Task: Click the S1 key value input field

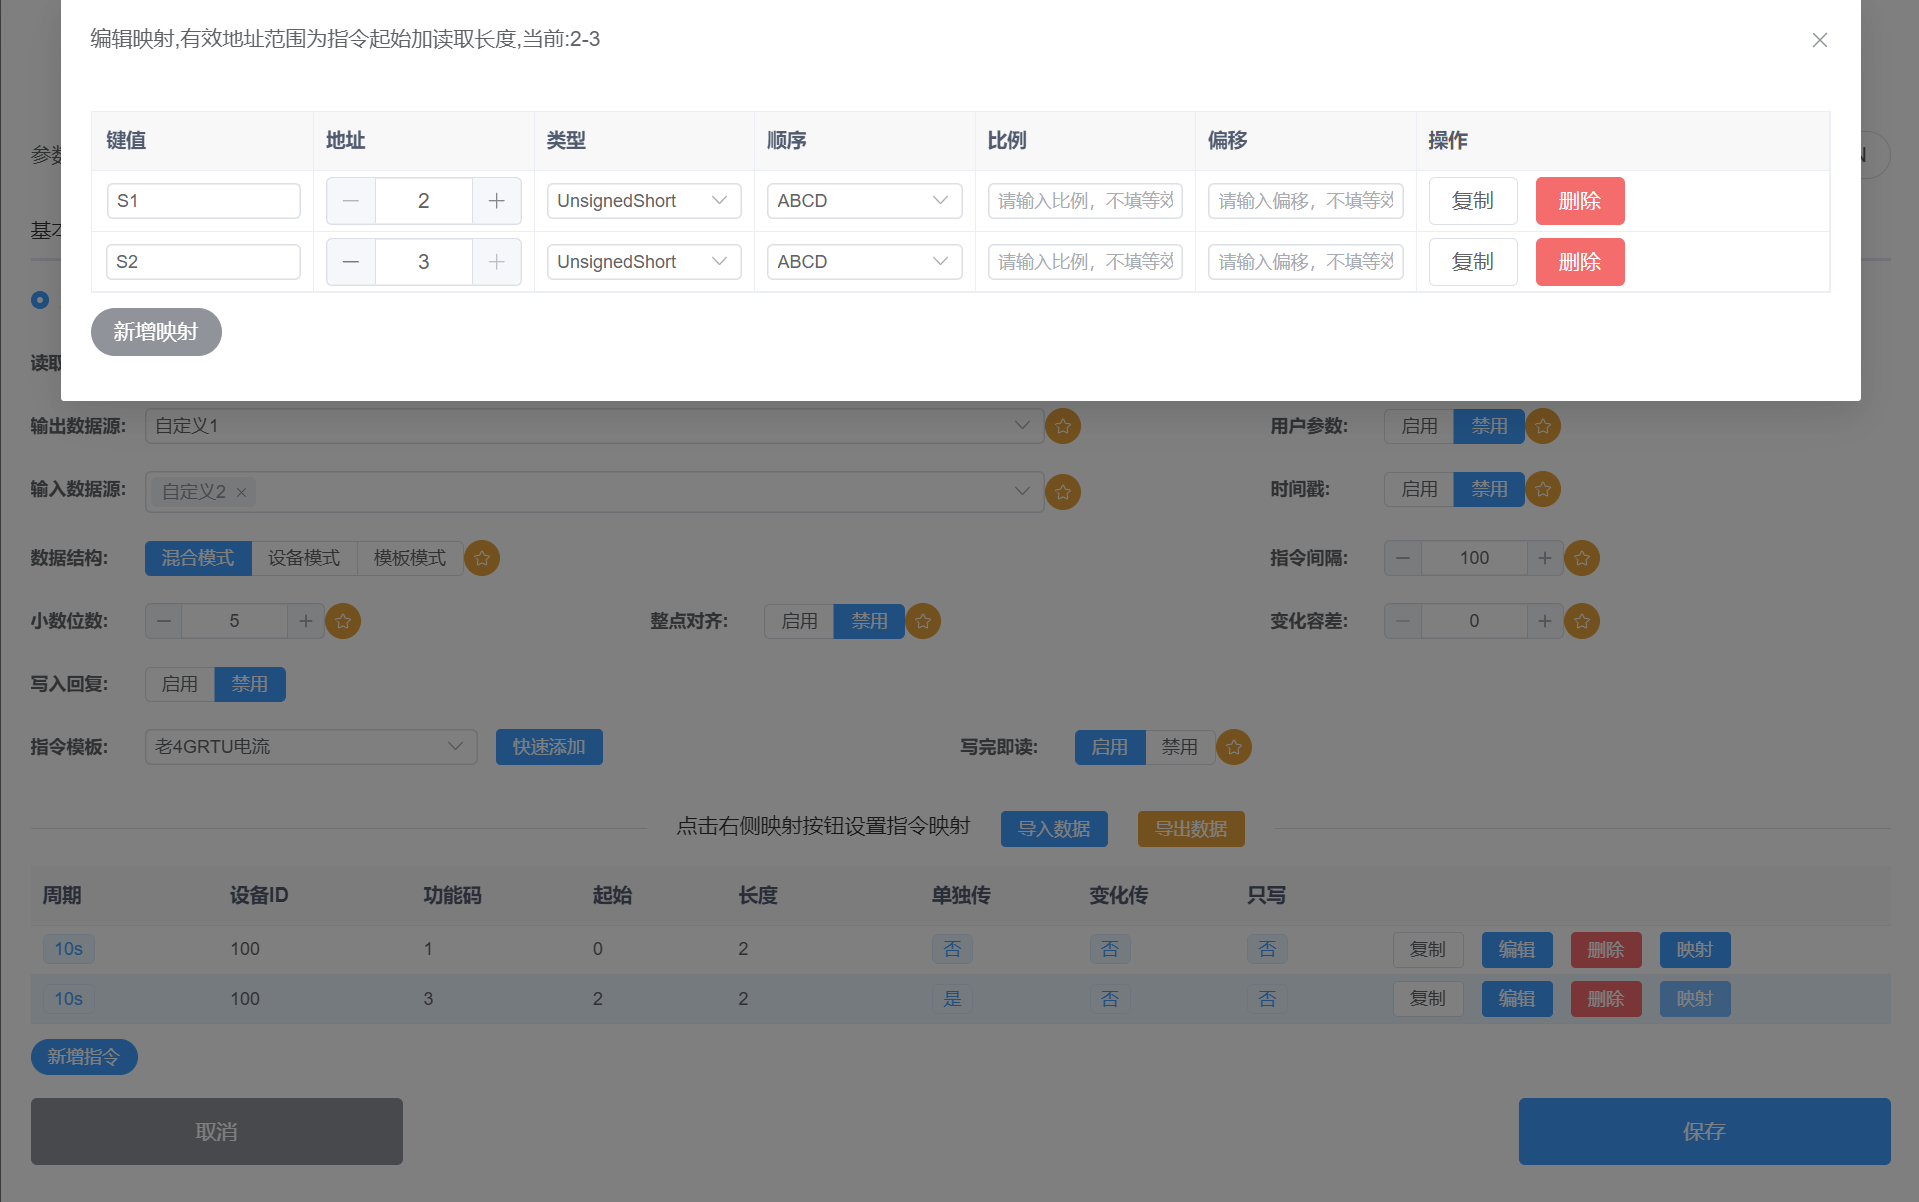Action: pyautogui.click(x=204, y=201)
